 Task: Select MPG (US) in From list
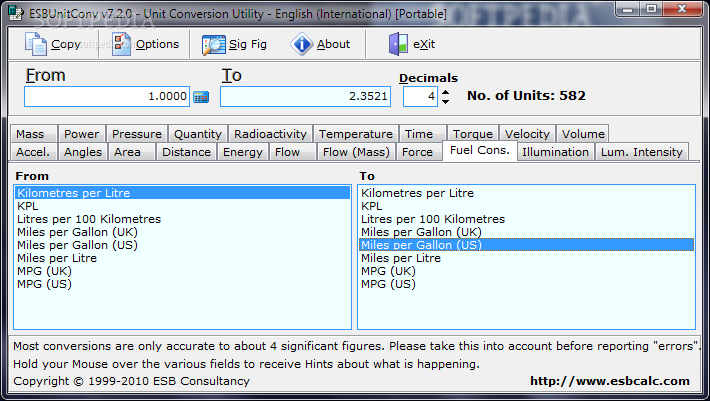tap(182, 284)
